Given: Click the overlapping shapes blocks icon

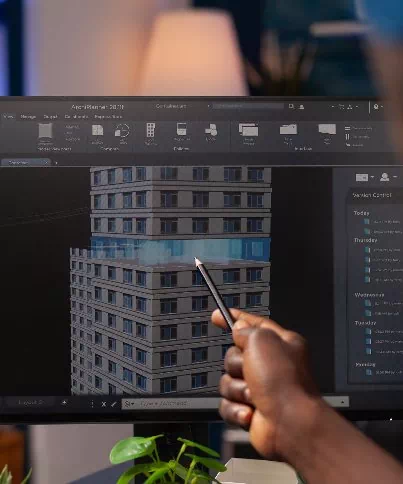Looking at the screenshot, I should pos(211,130).
